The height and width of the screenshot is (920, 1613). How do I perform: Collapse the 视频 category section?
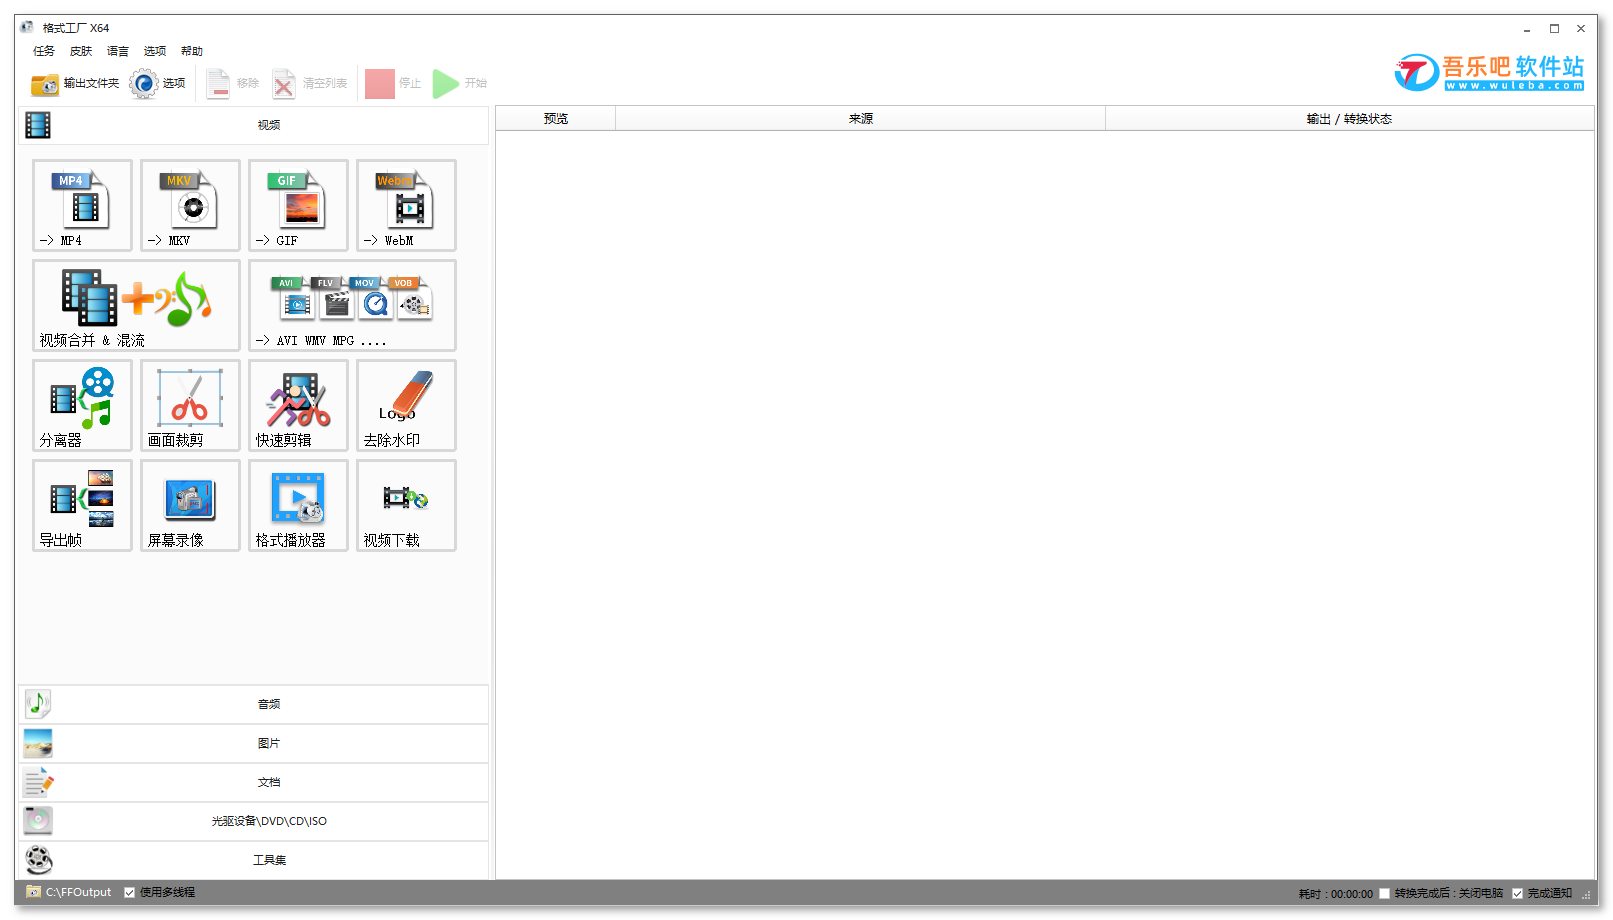(253, 125)
